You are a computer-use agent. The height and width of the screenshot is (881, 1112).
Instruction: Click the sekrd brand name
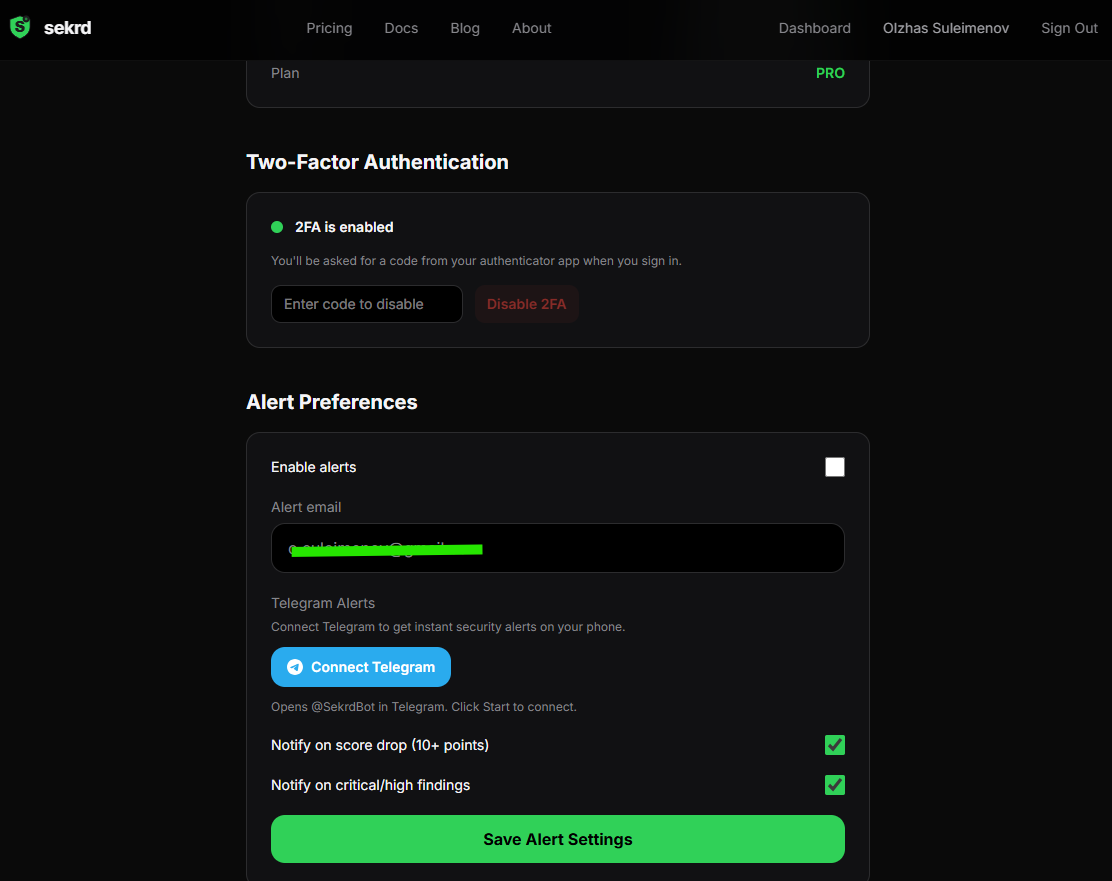click(67, 28)
